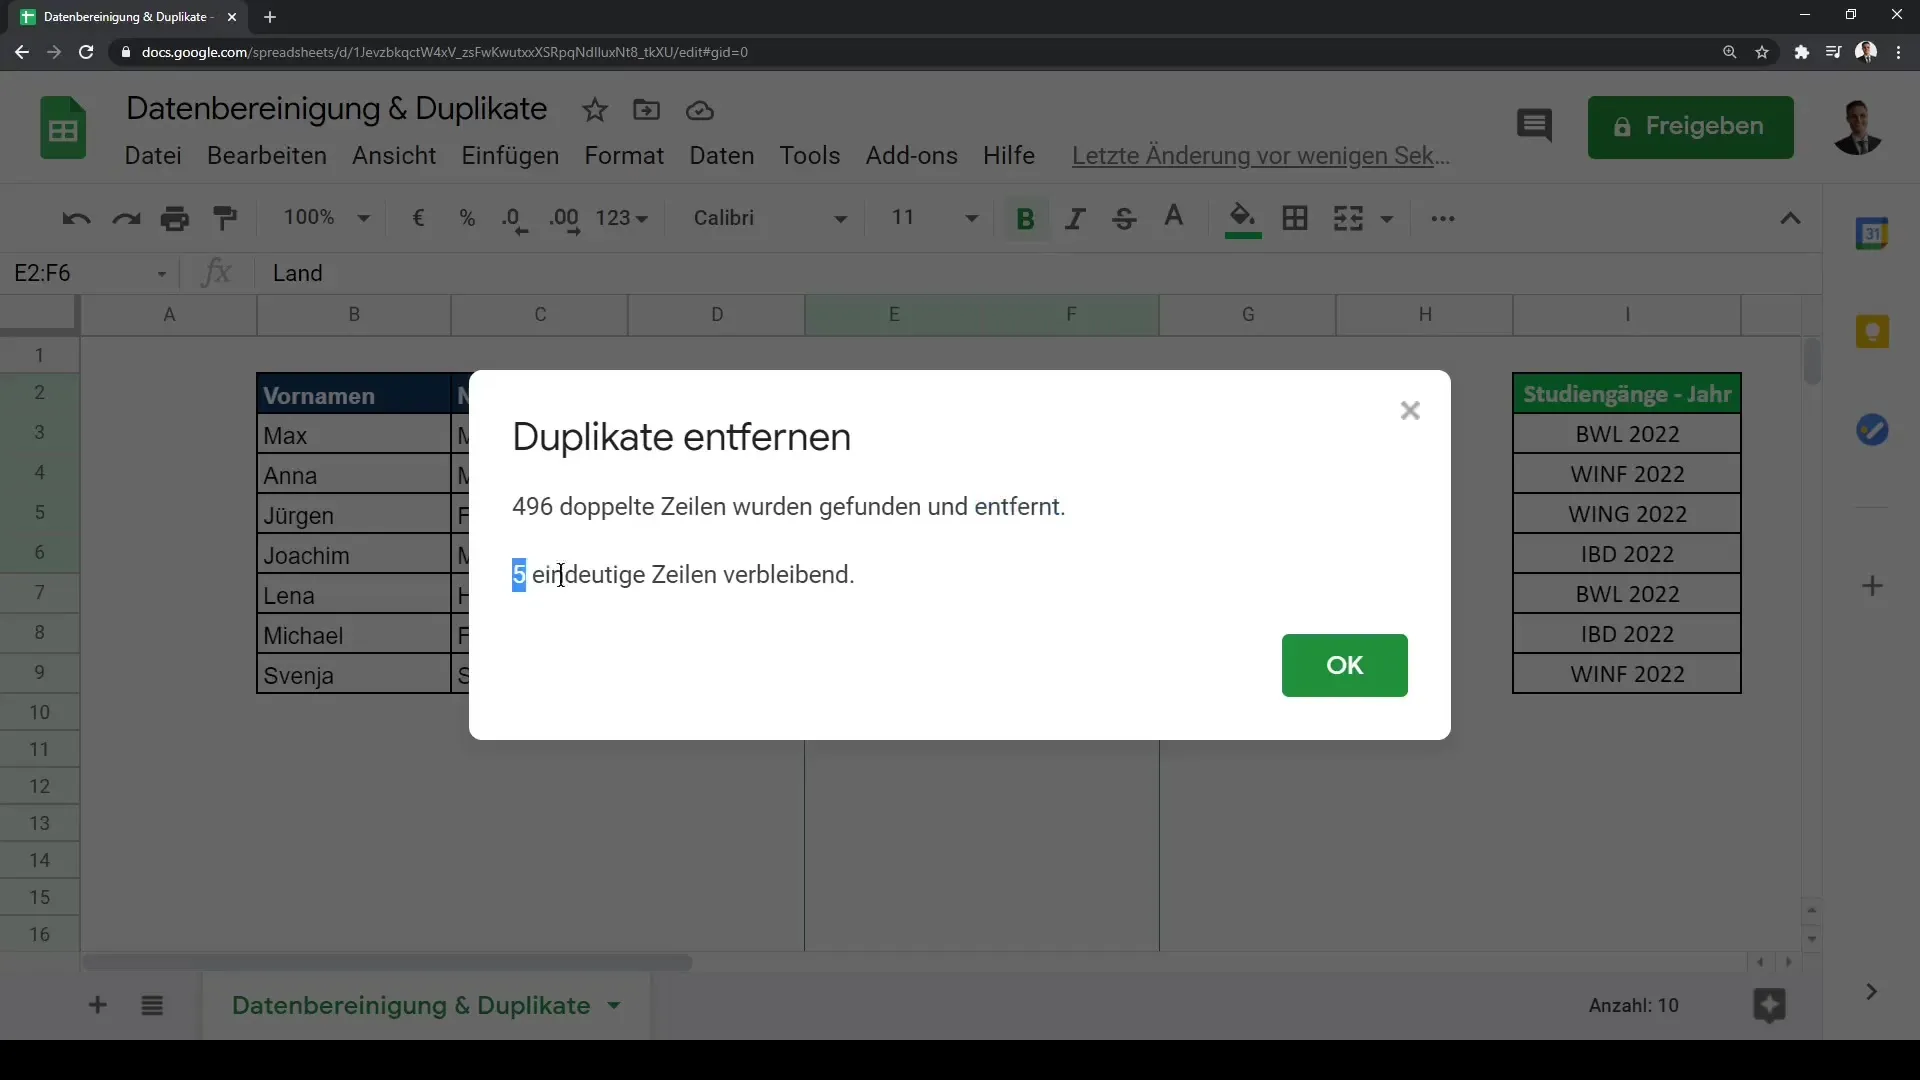The height and width of the screenshot is (1080, 1920).
Task: Click the Undo arrow icon
Action: click(76, 218)
